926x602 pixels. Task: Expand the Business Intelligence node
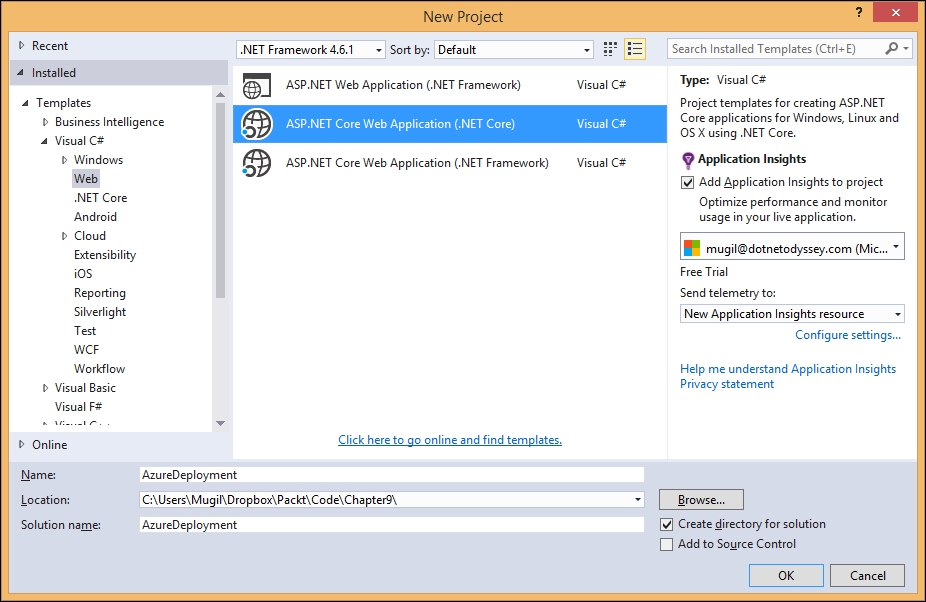click(45, 122)
